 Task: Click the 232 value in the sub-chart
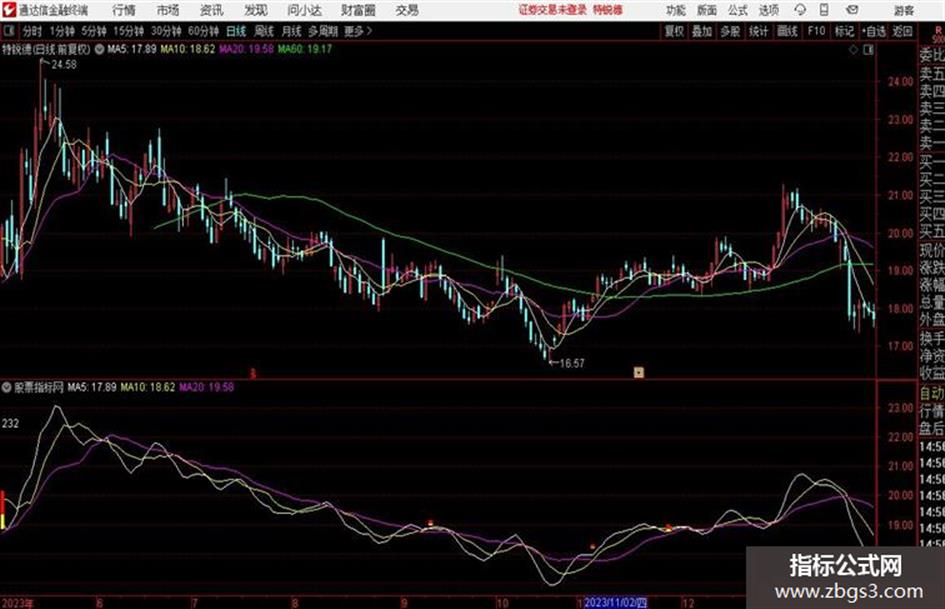[10, 424]
